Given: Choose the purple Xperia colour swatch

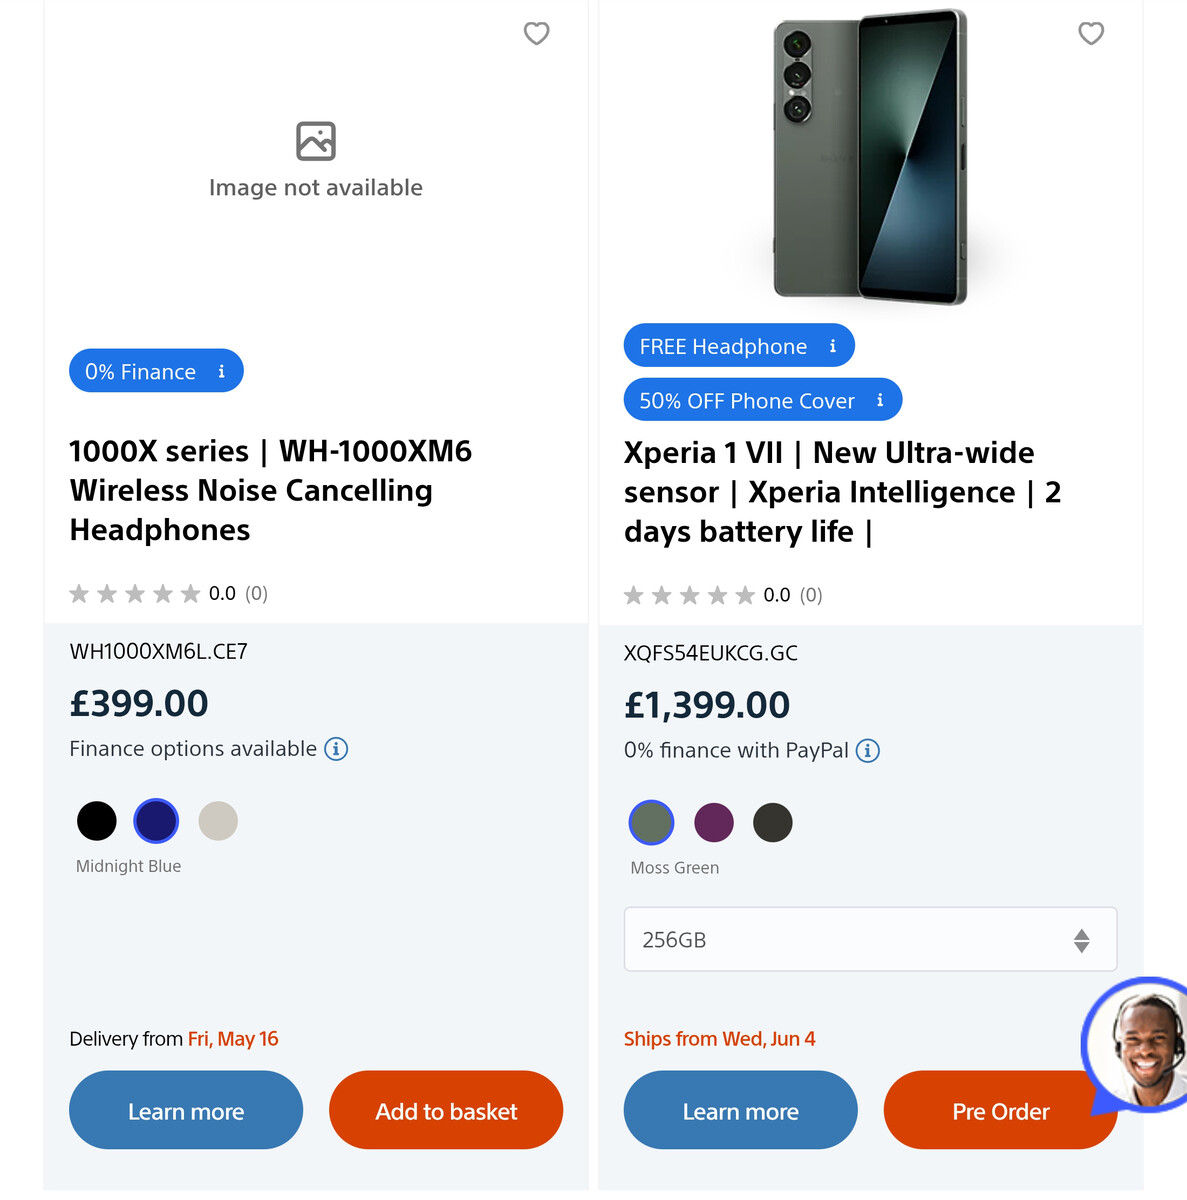Looking at the screenshot, I should [714, 823].
